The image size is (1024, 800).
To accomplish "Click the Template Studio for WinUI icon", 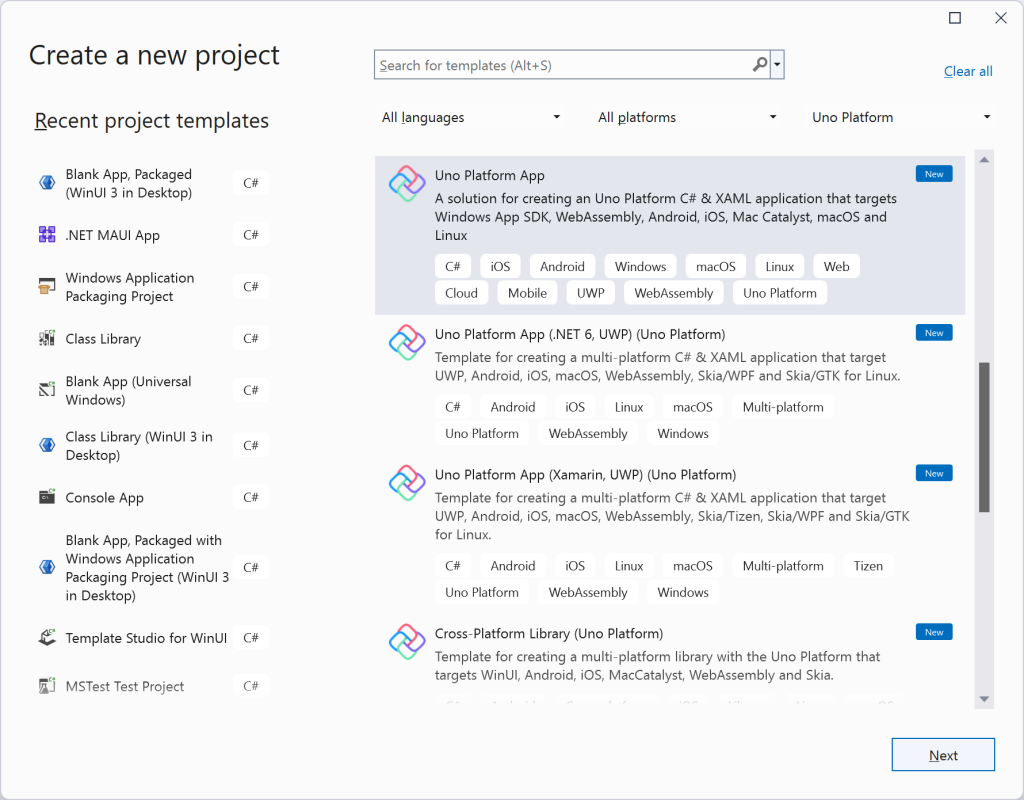I will (x=45, y=637).
